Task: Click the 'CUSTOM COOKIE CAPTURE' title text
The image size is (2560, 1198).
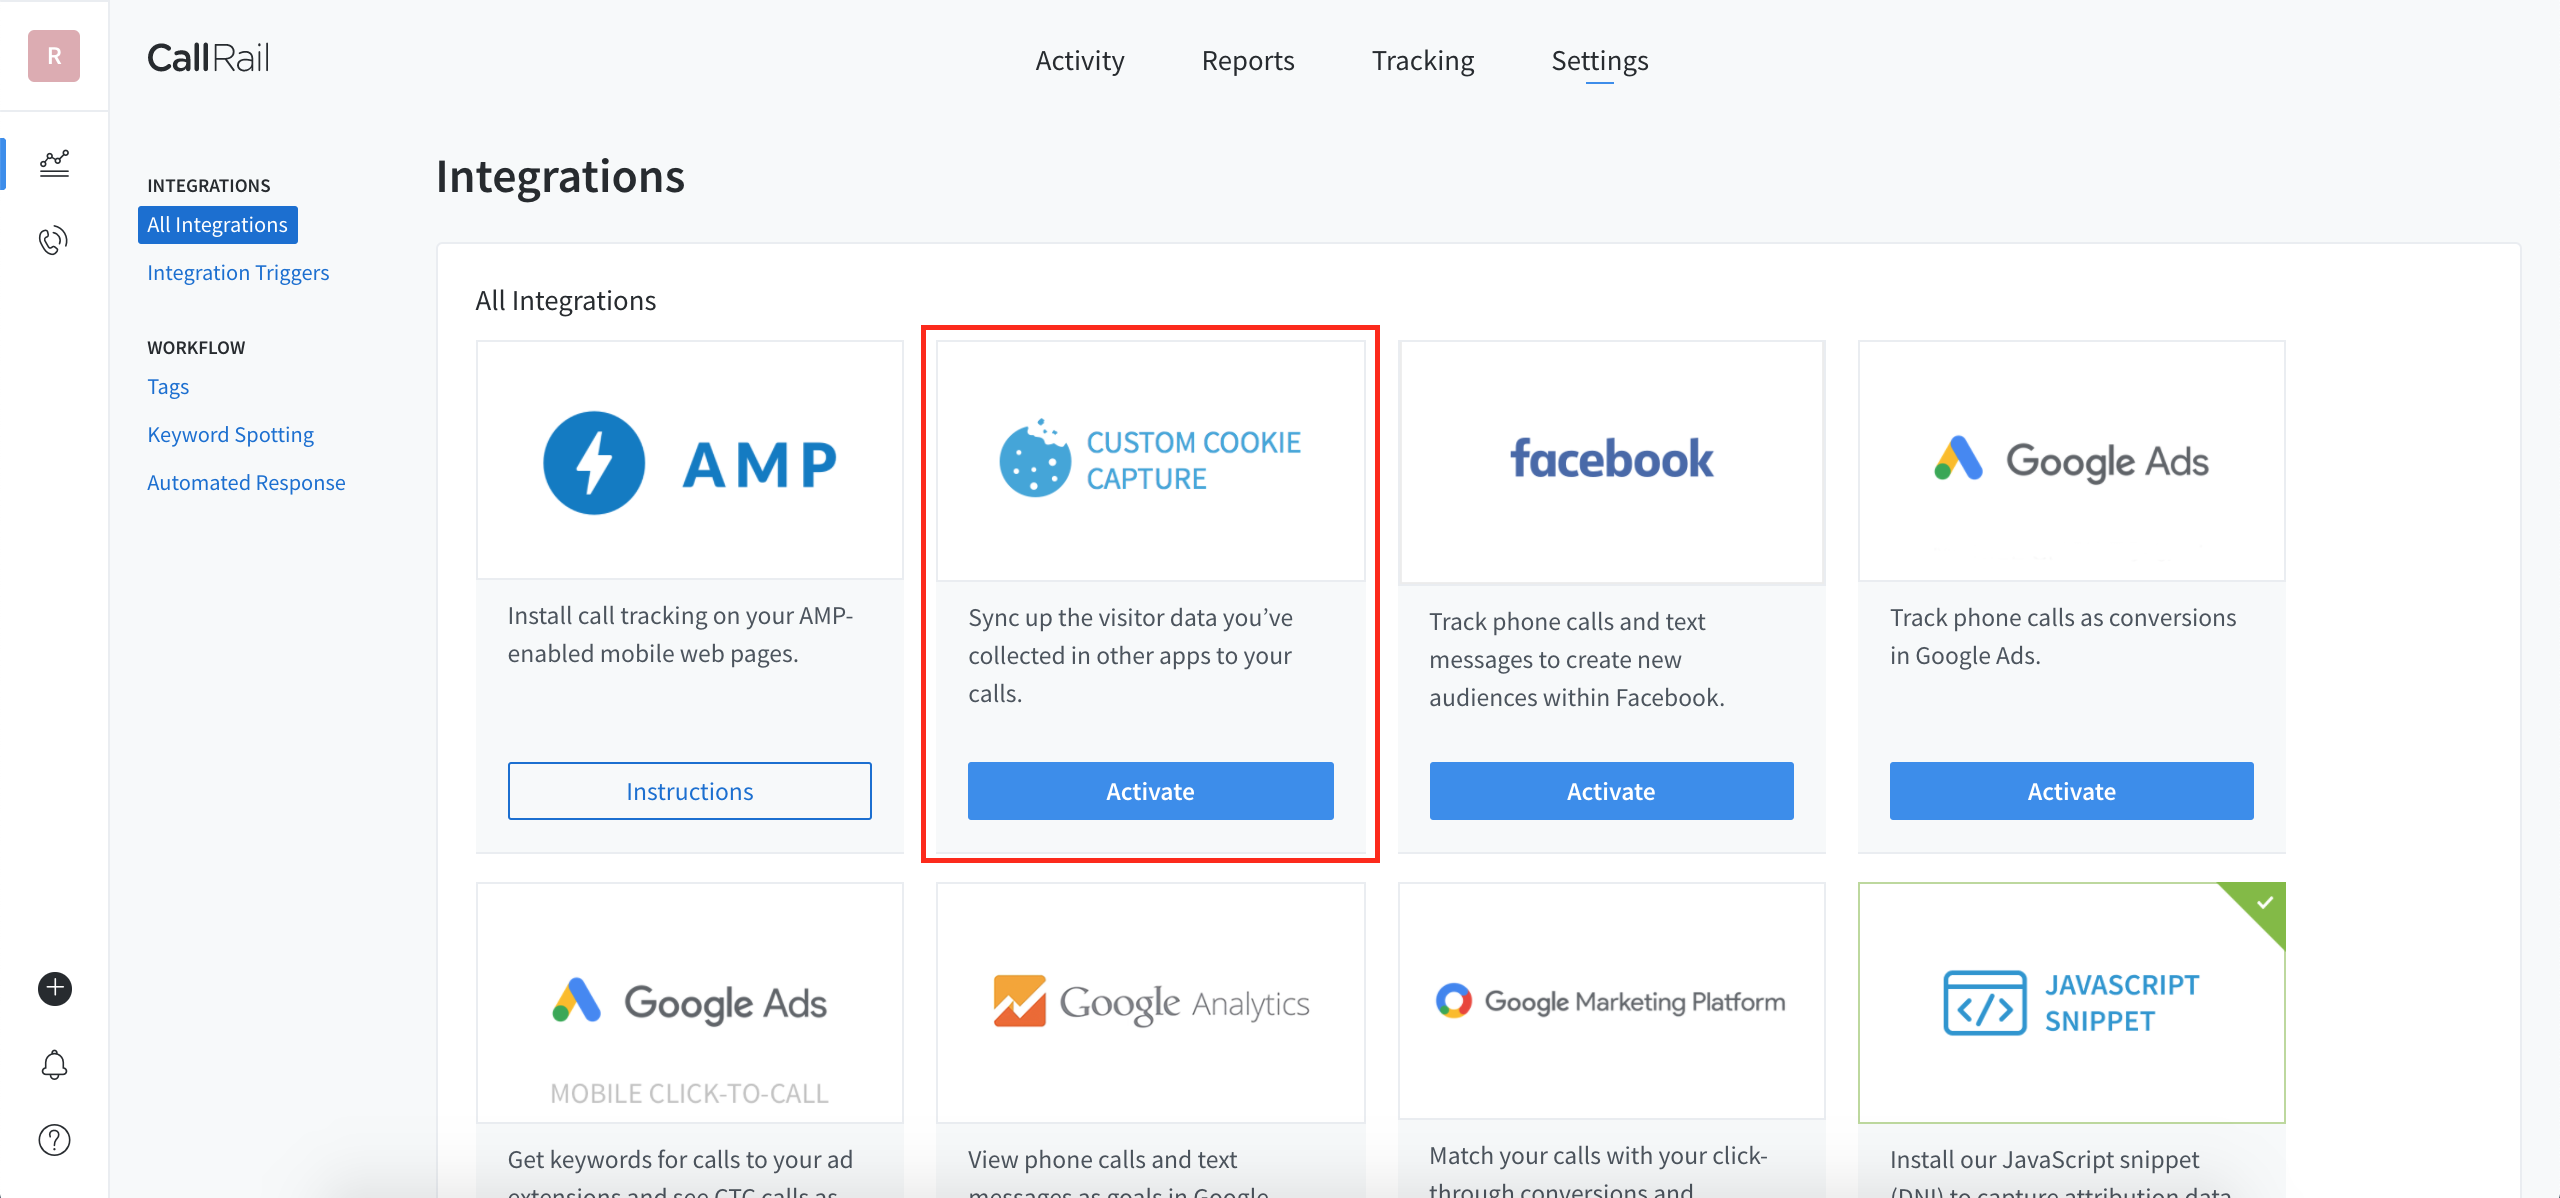Action: pos(1194,461)
